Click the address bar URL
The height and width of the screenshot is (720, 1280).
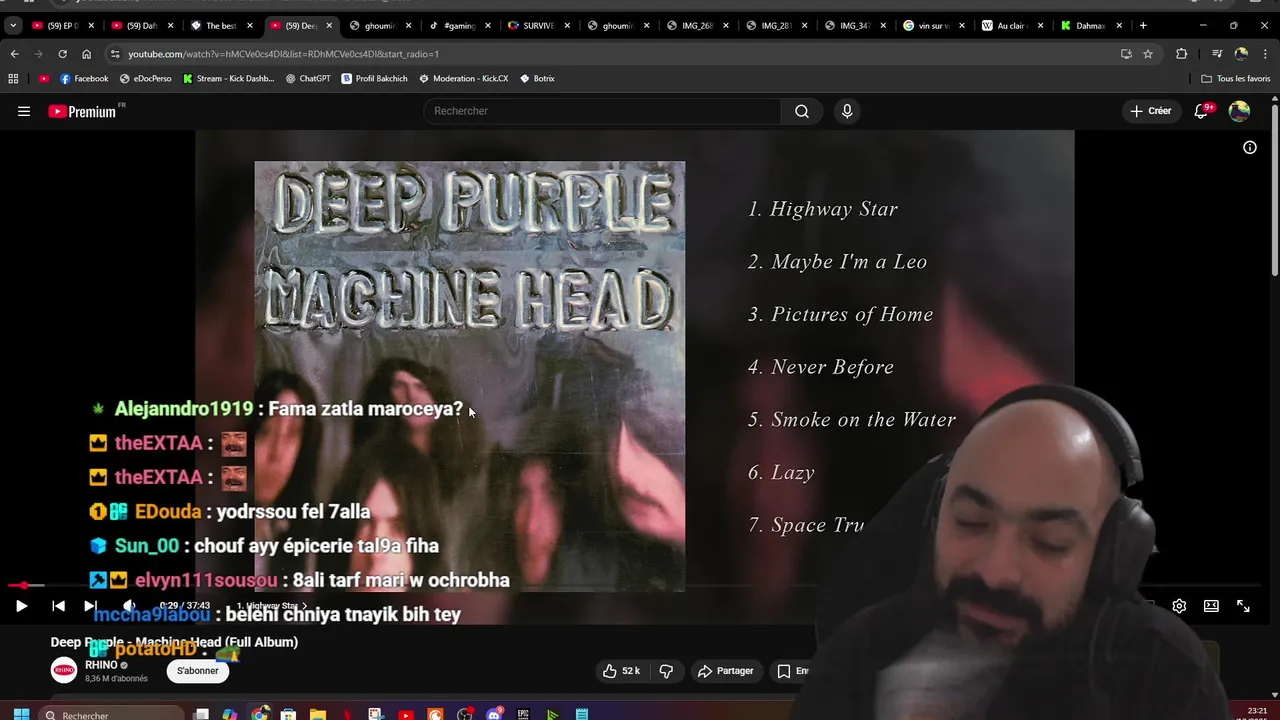point(283,54)
